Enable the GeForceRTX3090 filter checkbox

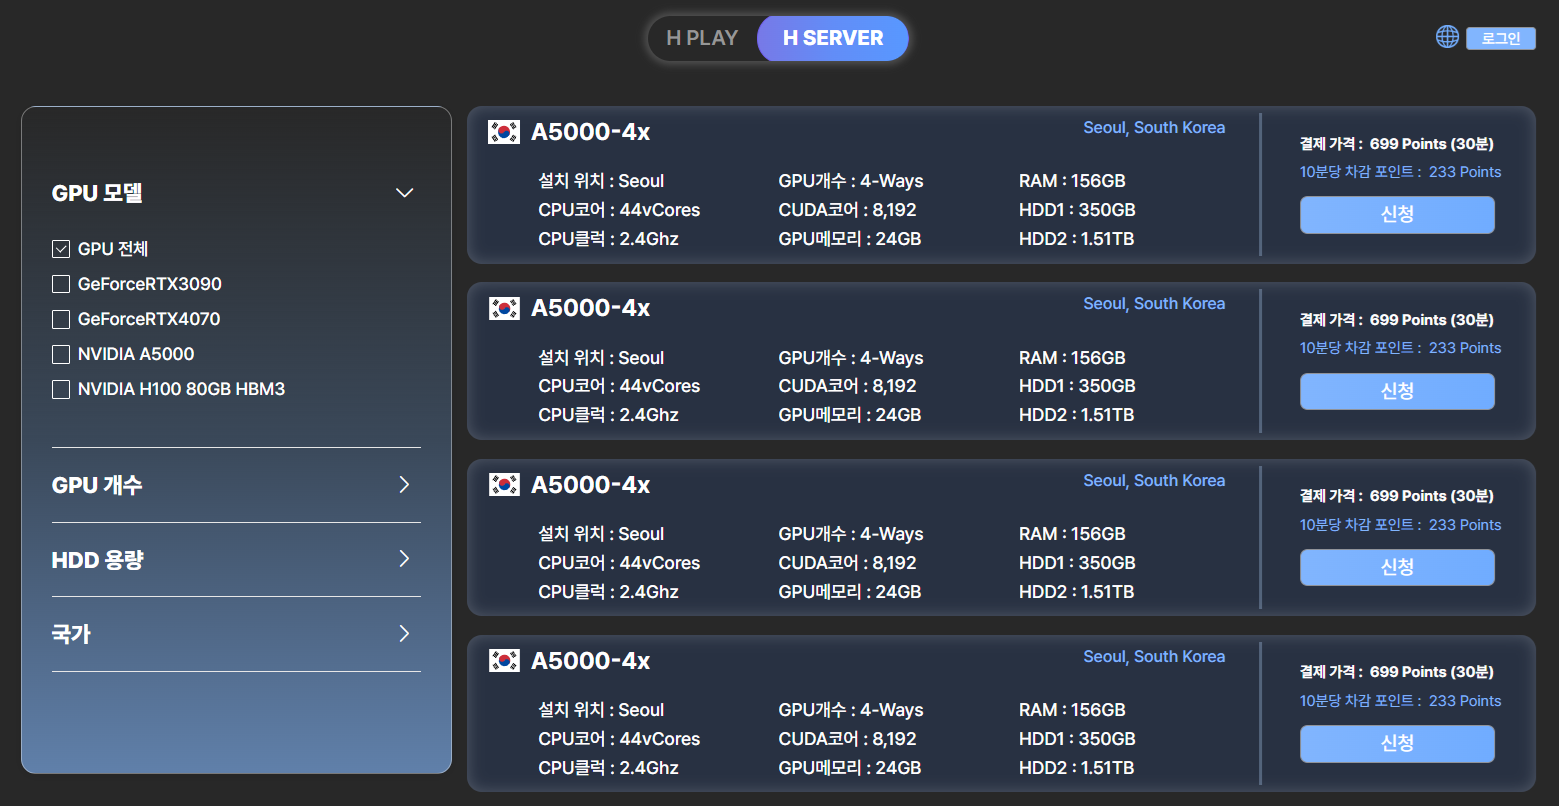tap(61, 284)
